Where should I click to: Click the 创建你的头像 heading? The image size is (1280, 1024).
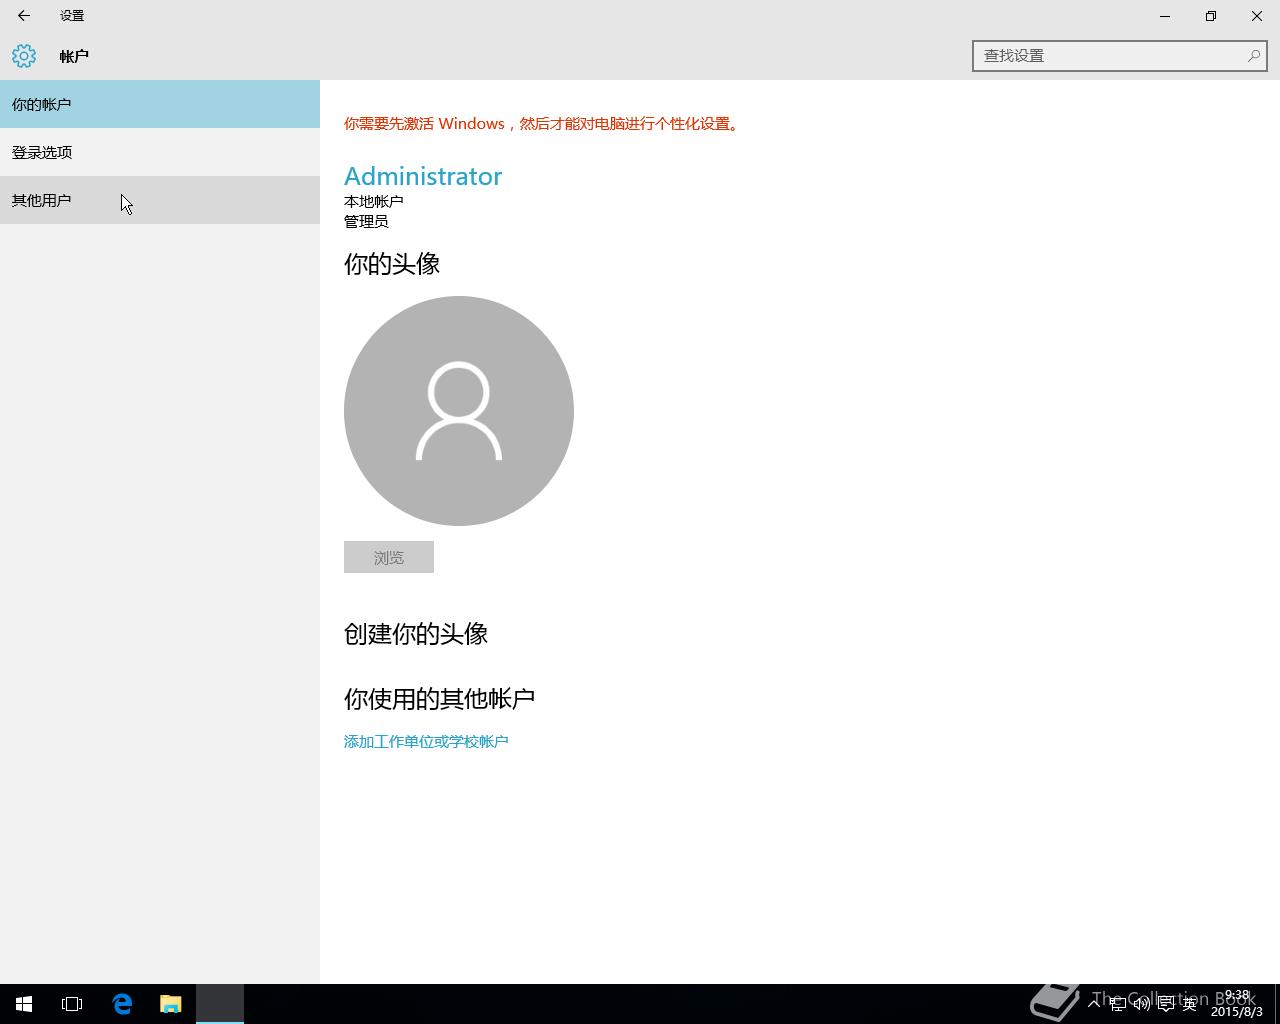(x=416, y=634)
